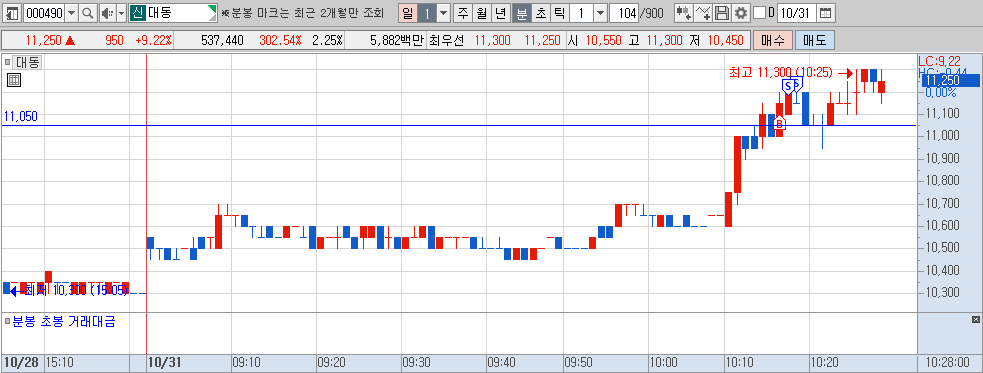
Task: Select the 분 minute chart
Action: click(522, 13)
